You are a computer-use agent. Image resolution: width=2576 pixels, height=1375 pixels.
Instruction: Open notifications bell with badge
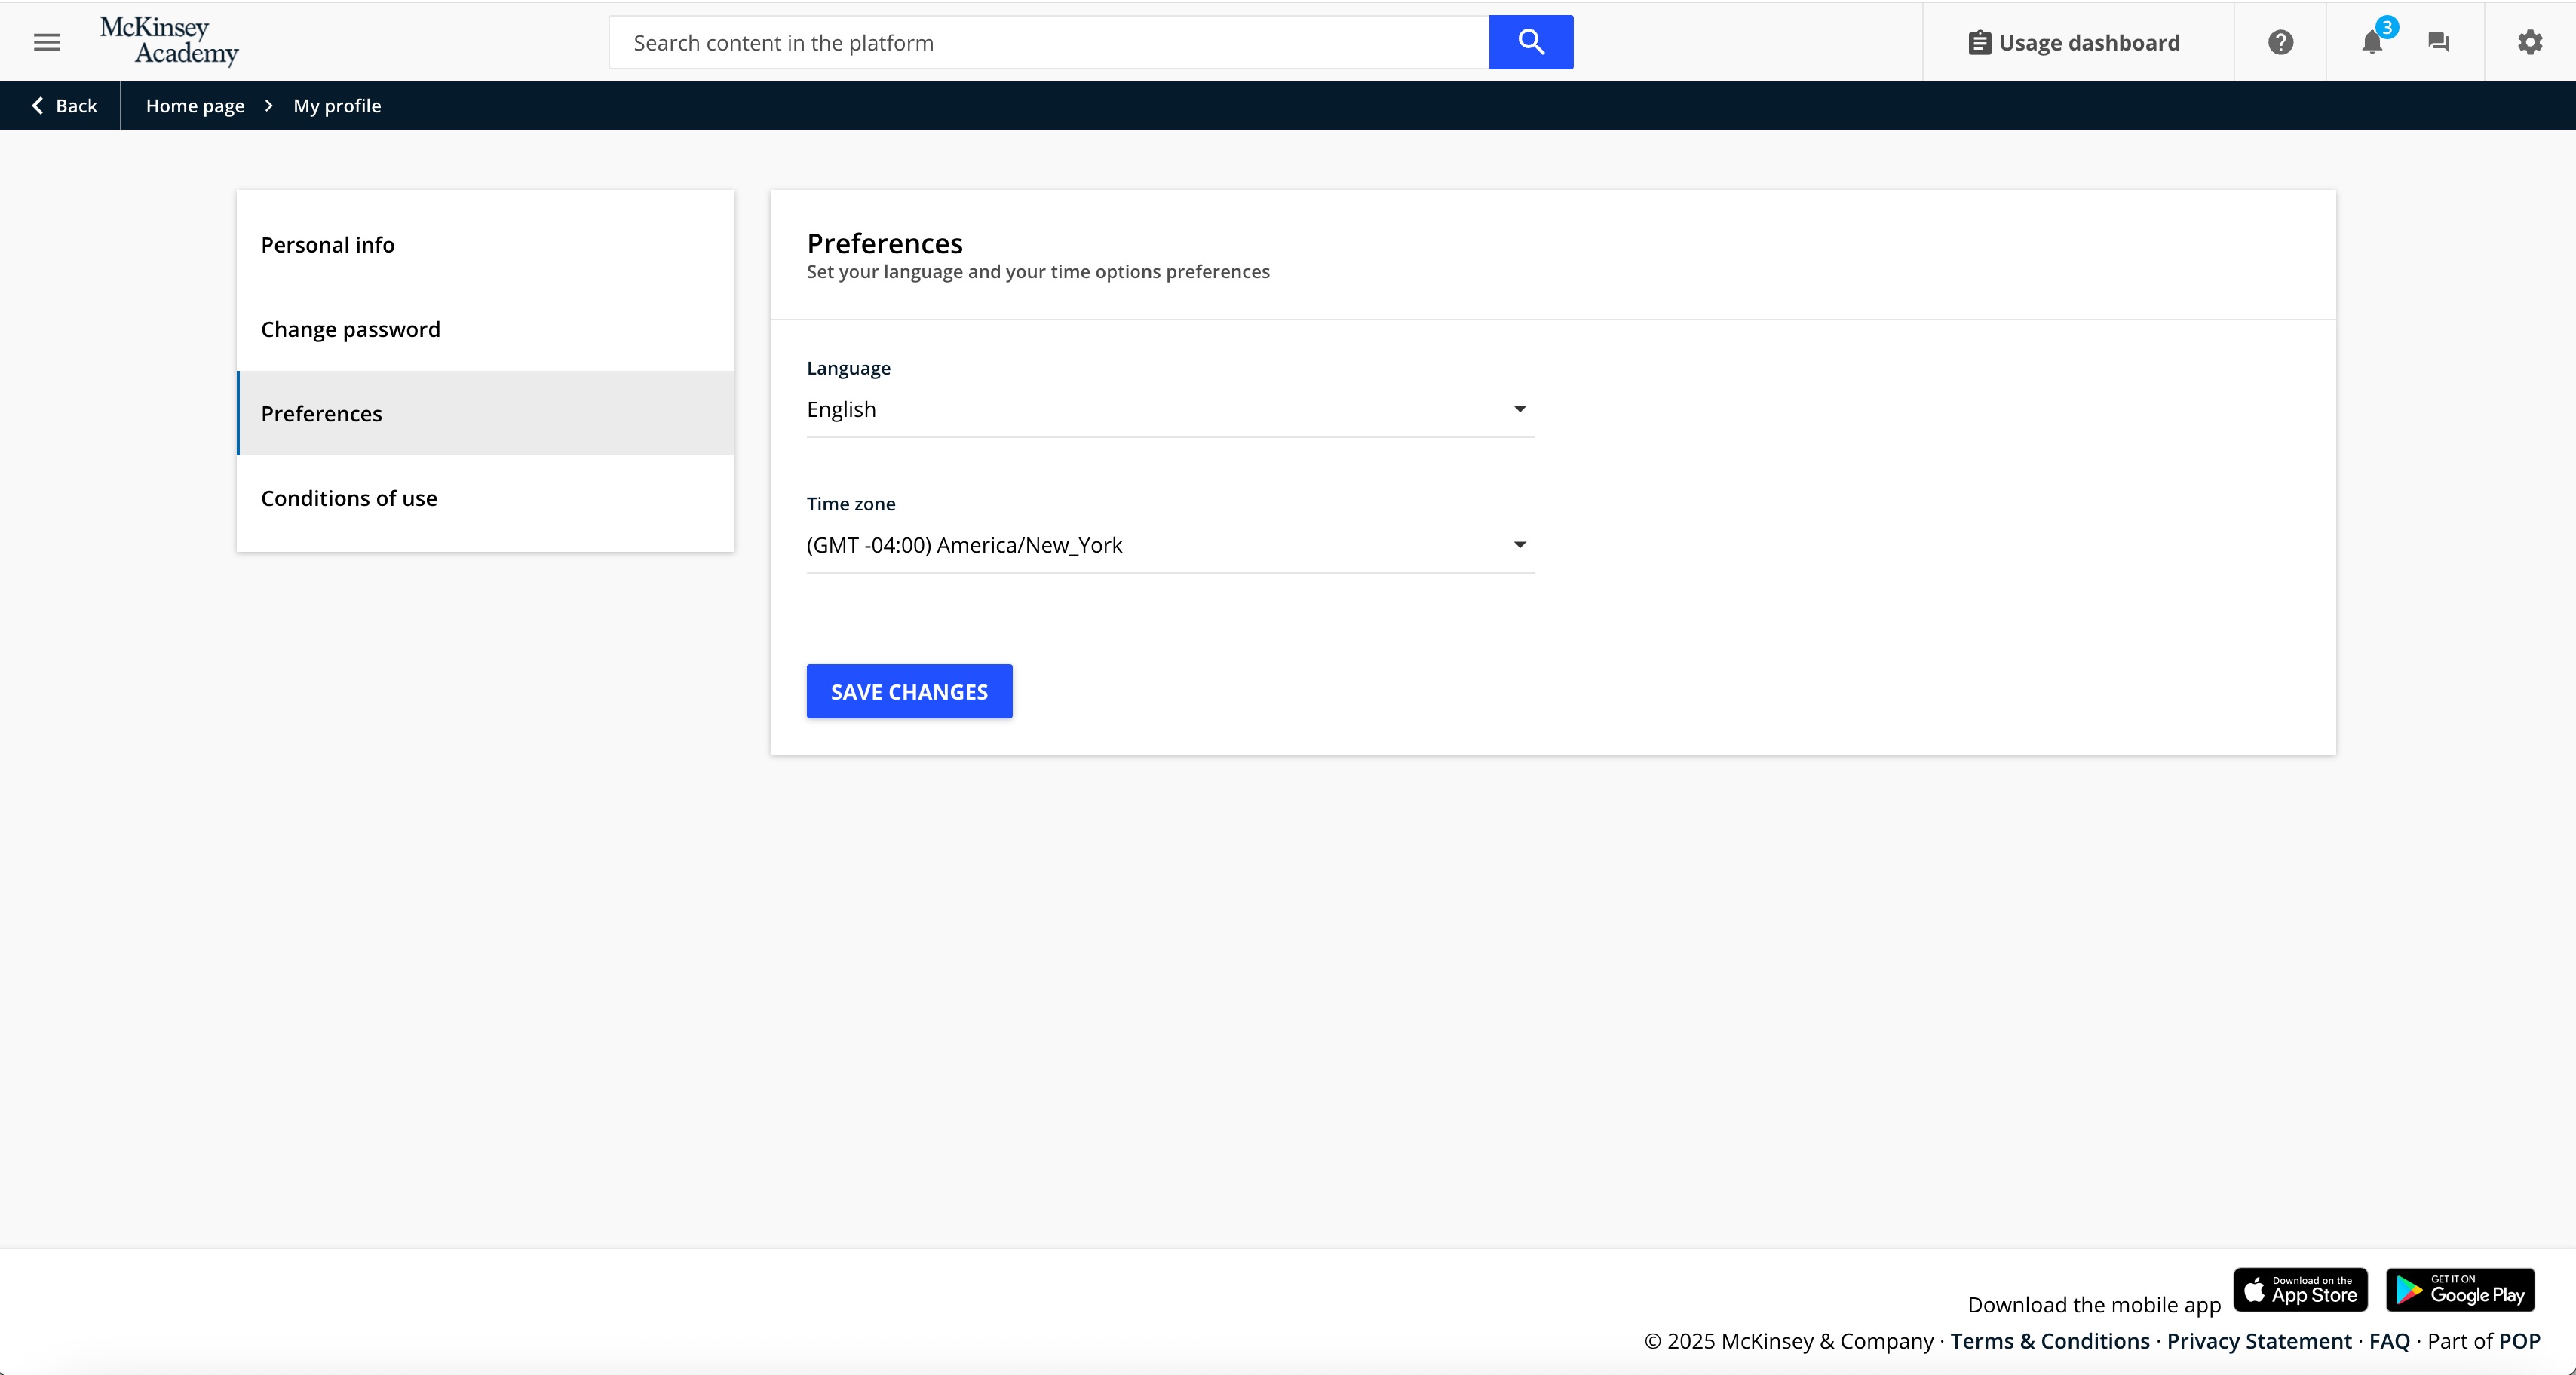2372,42
